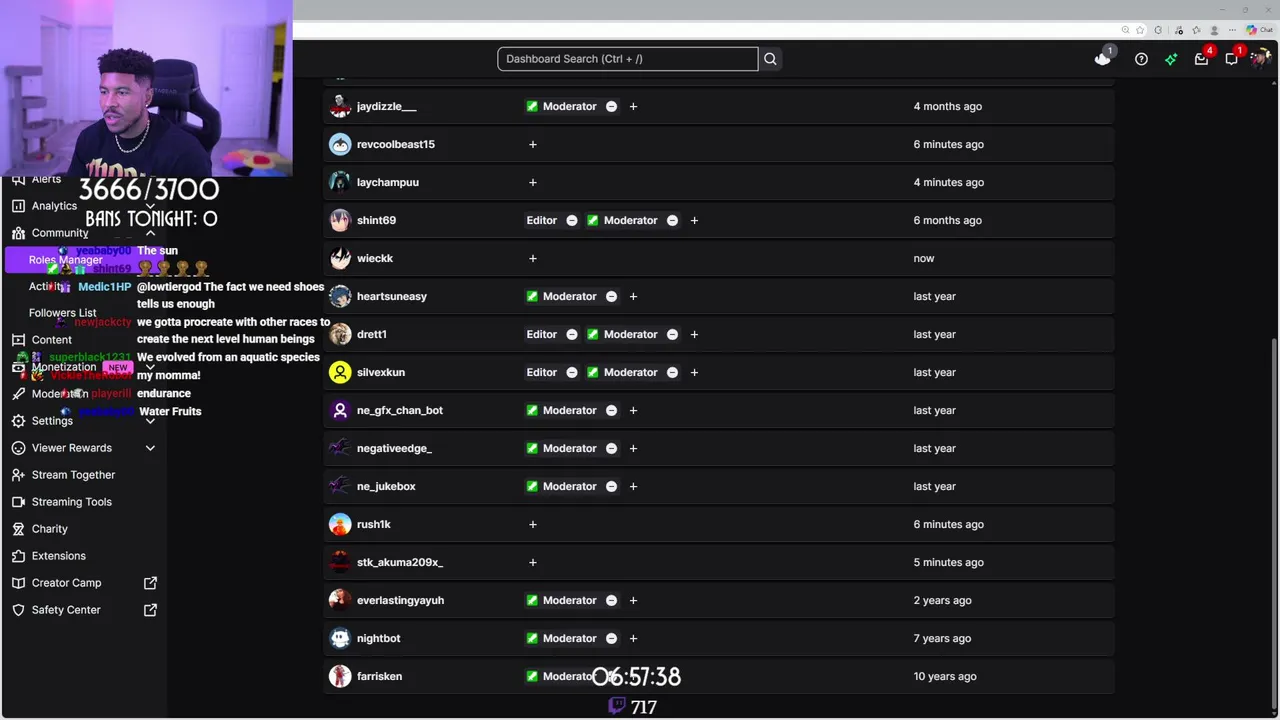1280x720 pixels.
Task: Add another role to nightbot
Action: point(633,638)
